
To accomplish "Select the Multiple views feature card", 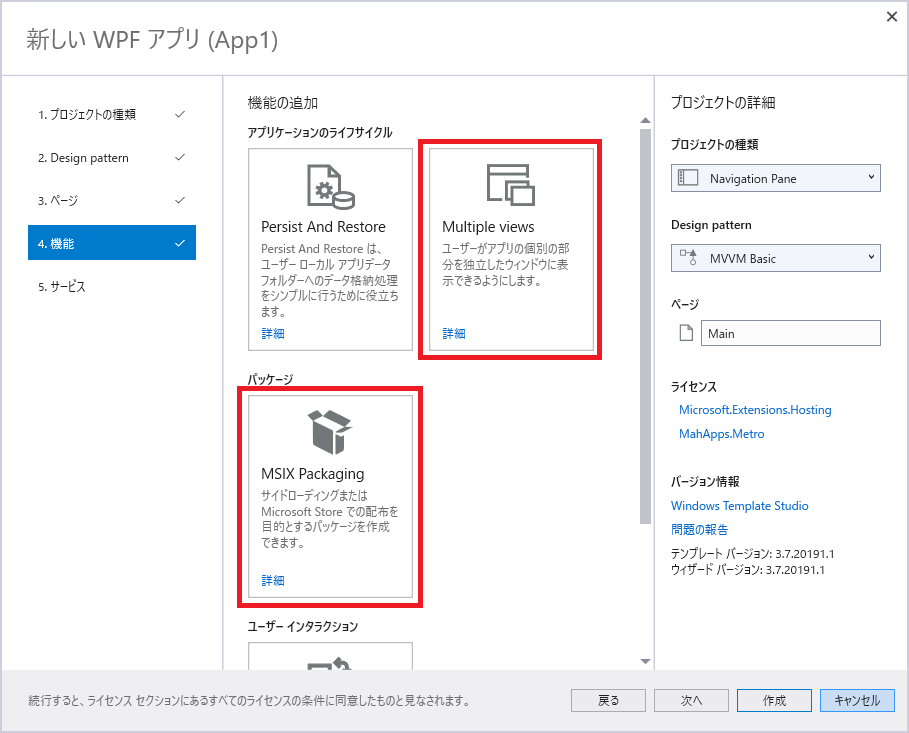I will 511,249.
